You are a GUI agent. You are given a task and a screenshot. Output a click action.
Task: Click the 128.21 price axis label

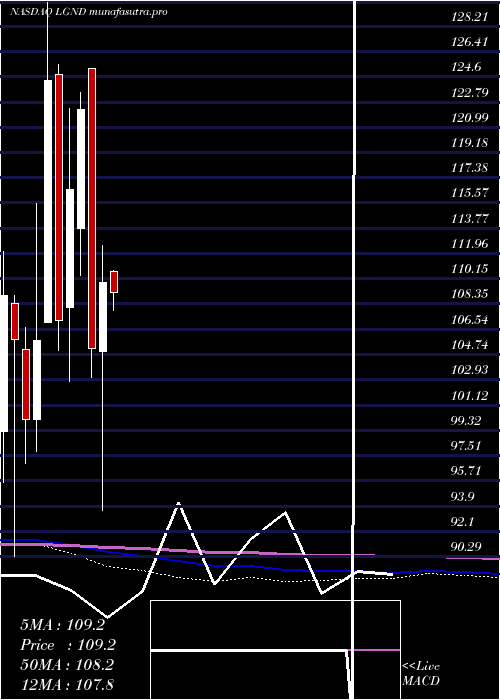point(467,17)
